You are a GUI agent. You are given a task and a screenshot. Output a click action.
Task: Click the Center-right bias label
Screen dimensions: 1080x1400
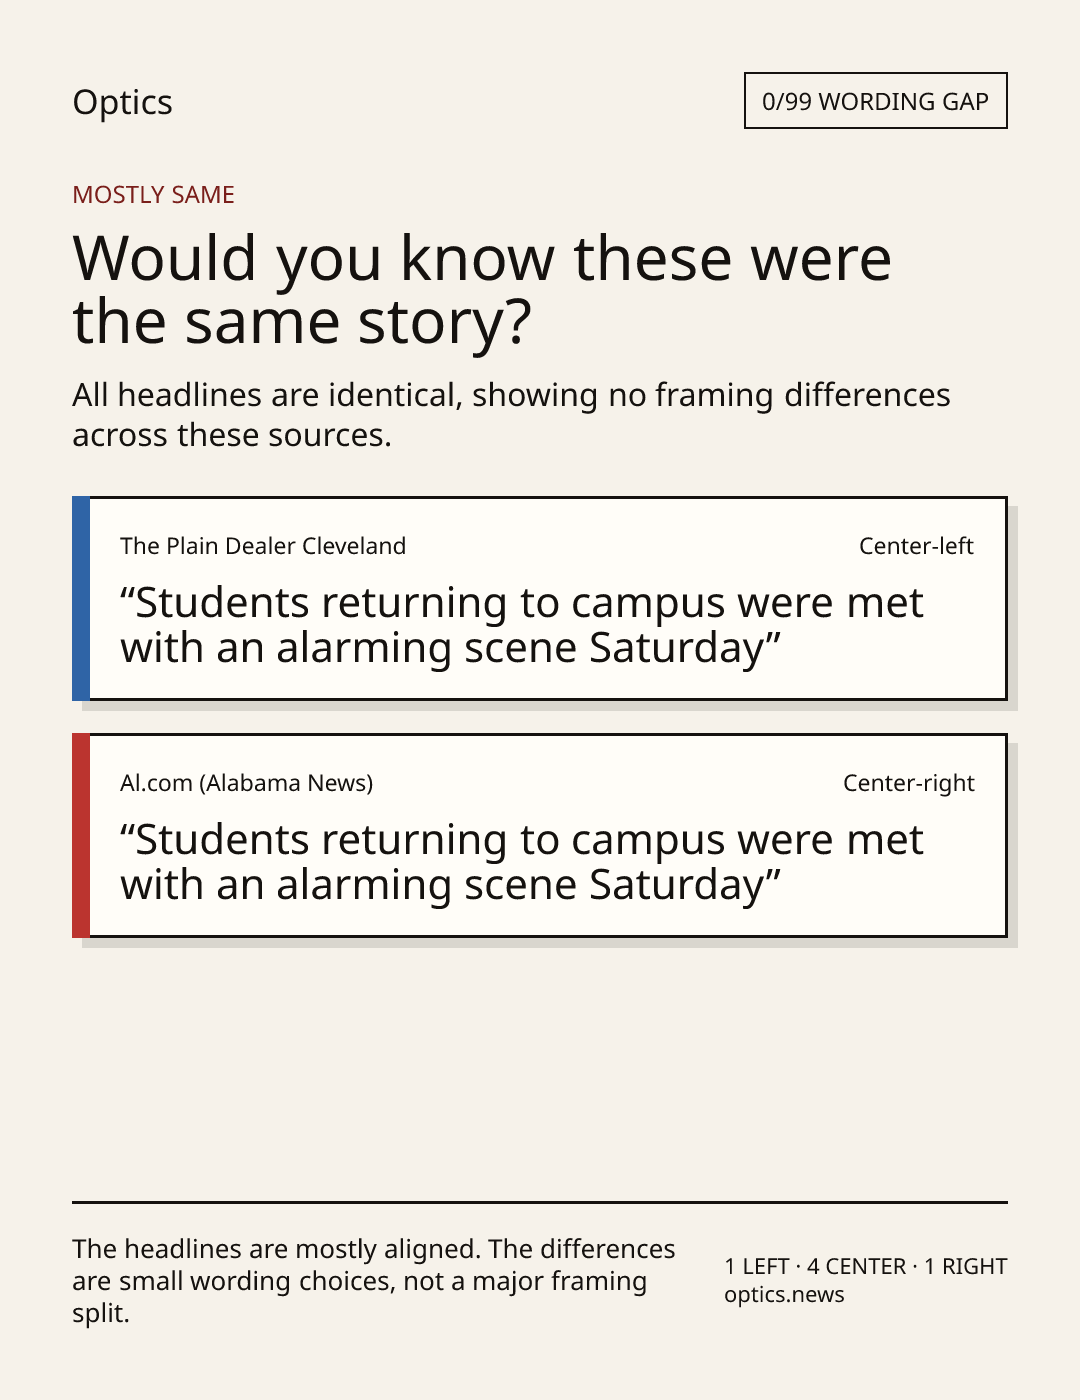(x=909, y=783)
